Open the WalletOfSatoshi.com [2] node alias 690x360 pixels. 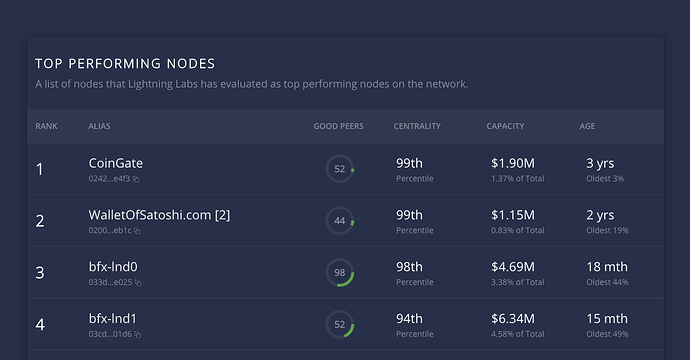159,215
